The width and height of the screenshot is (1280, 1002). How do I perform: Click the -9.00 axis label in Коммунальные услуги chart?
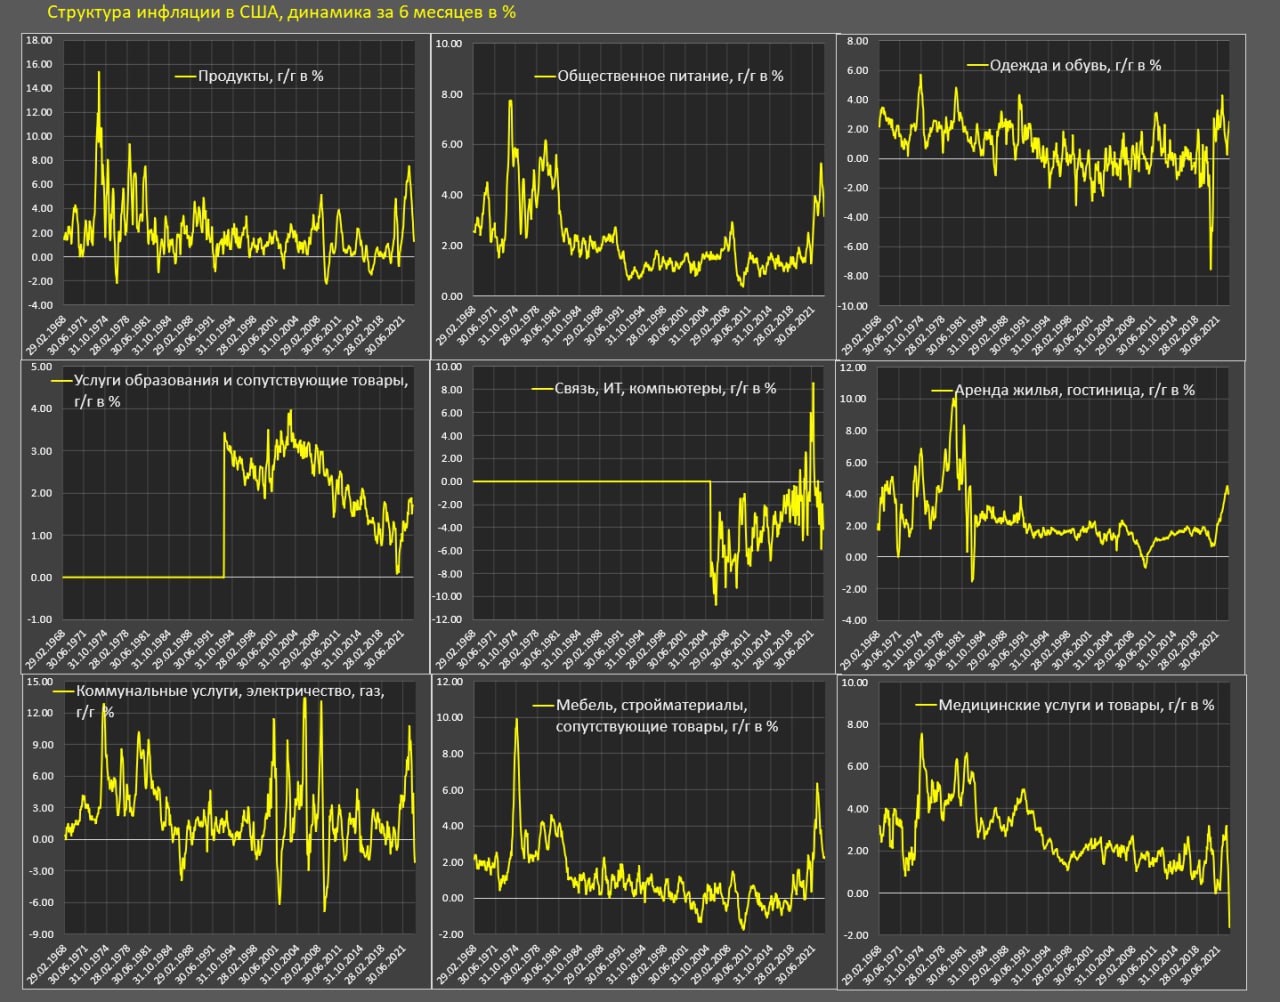point(40,934)
